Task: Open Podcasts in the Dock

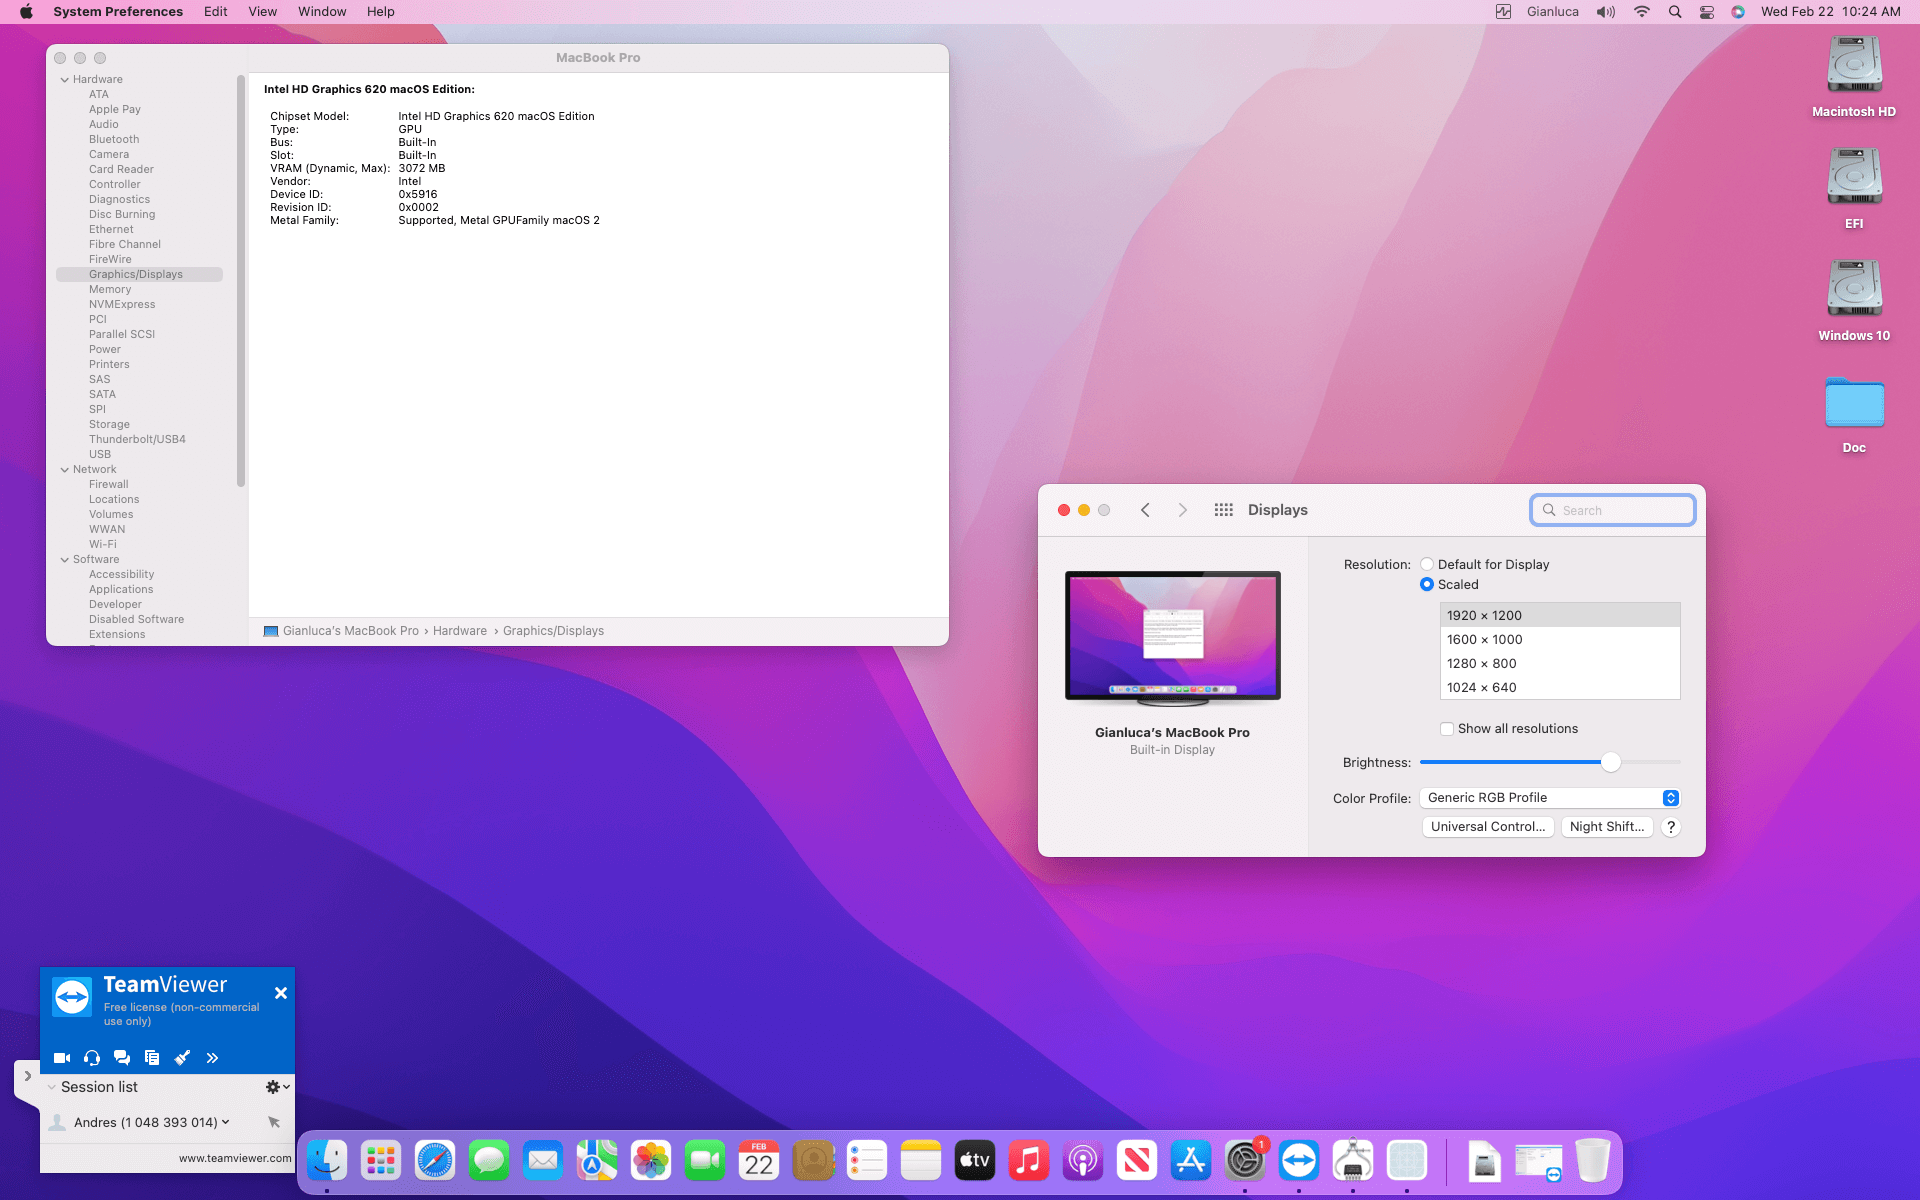Action: coord(1083,1161)
